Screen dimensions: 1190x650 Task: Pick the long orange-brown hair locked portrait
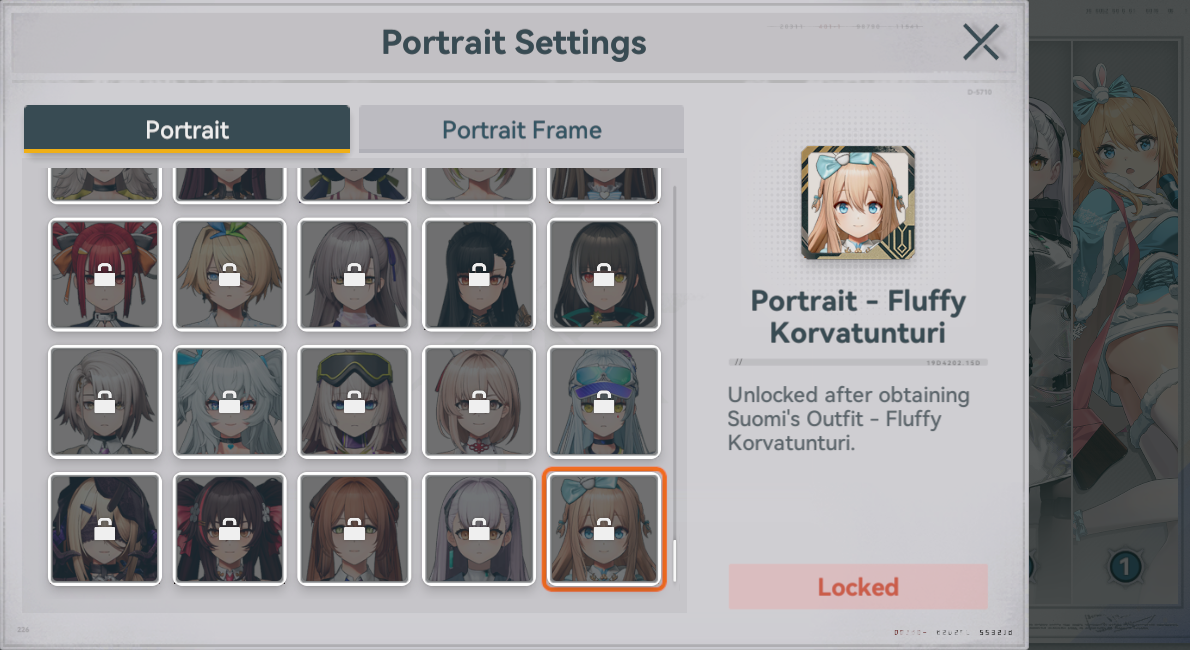pyautogui.click(x=354, y=529)
